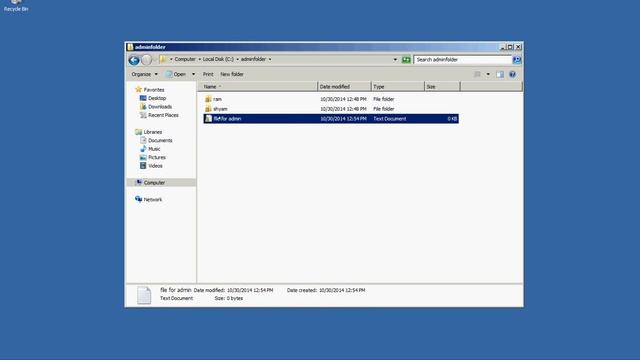640x360 pixels.
Task: Click the search magnifier icon
Action: tap(517, 60)
